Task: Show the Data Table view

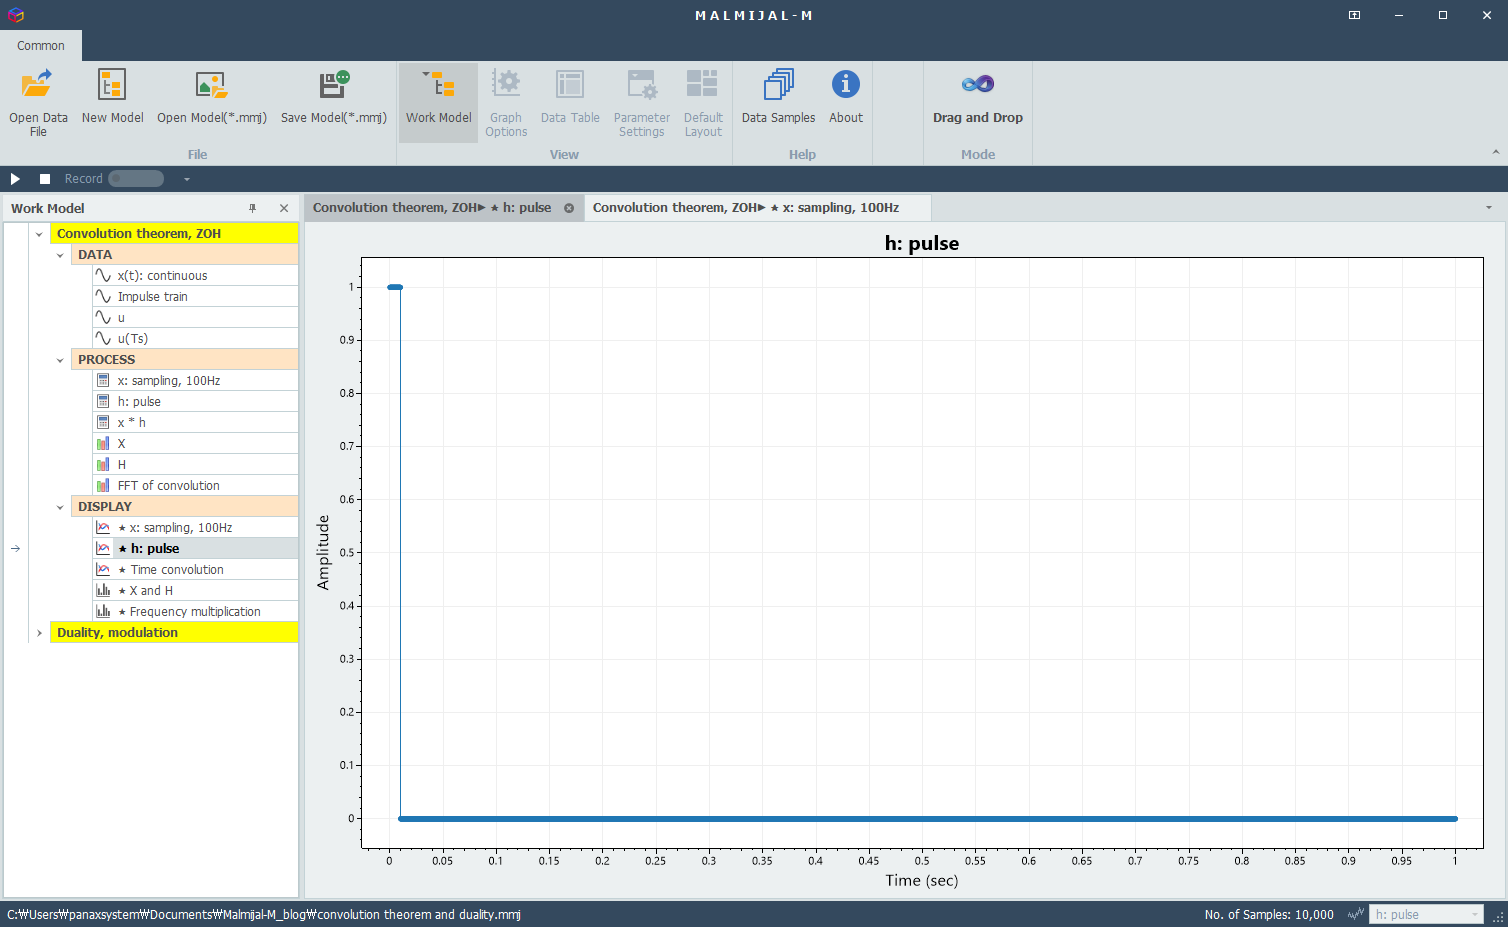Action: tap(570, 97)
